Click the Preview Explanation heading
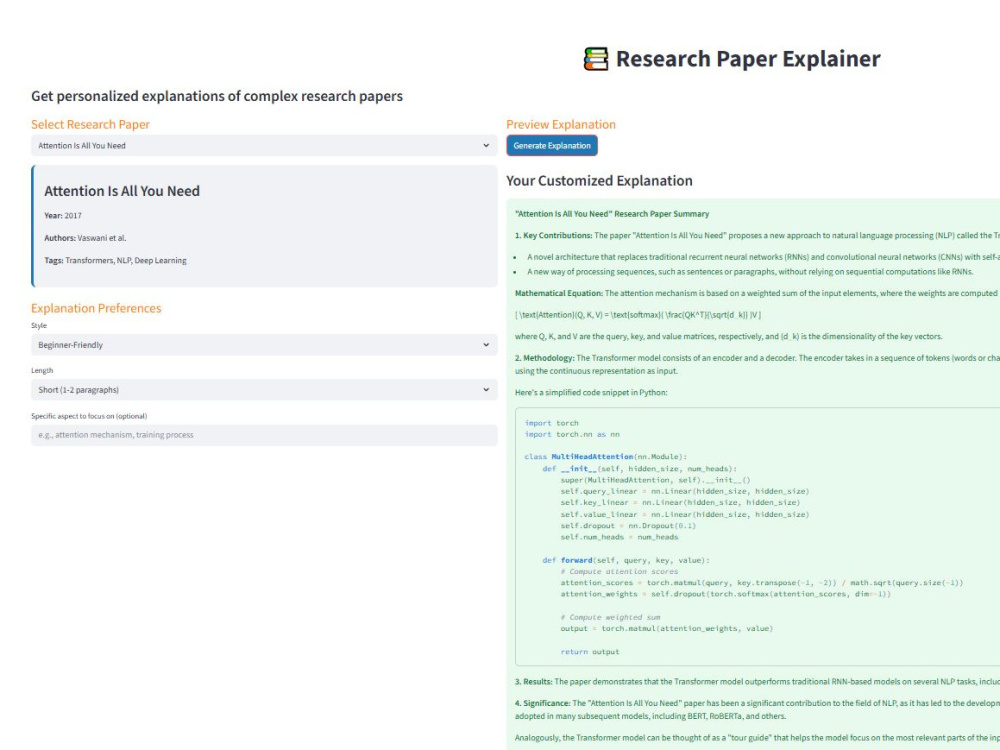 coord(561,124)
